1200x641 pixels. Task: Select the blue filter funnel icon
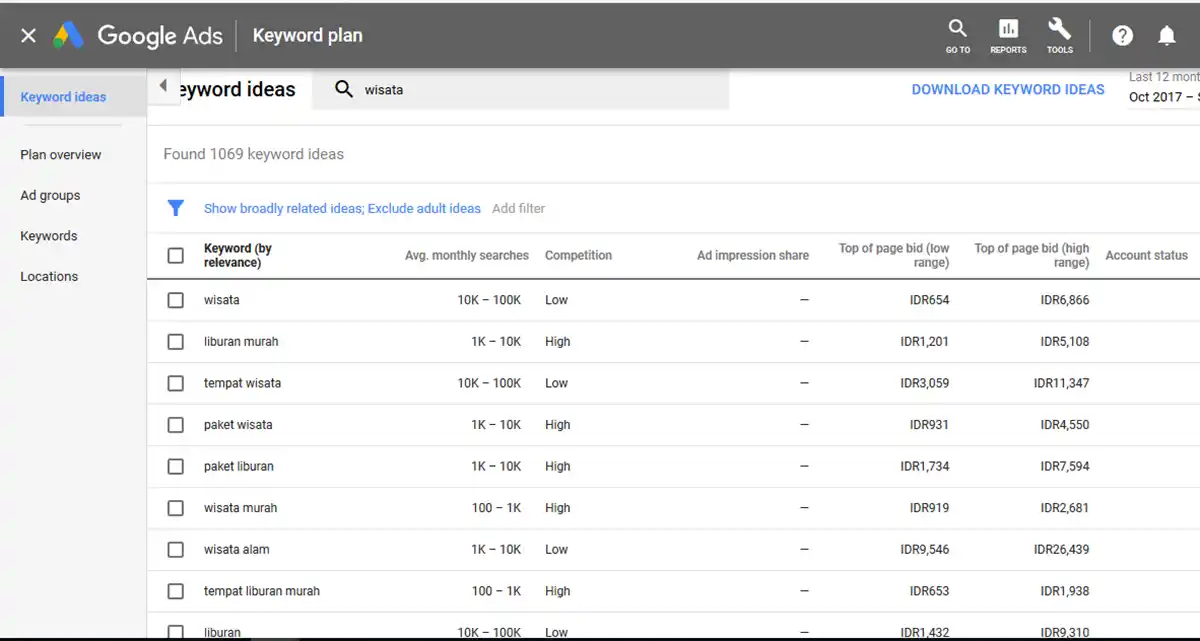click(x=176, y=208)
